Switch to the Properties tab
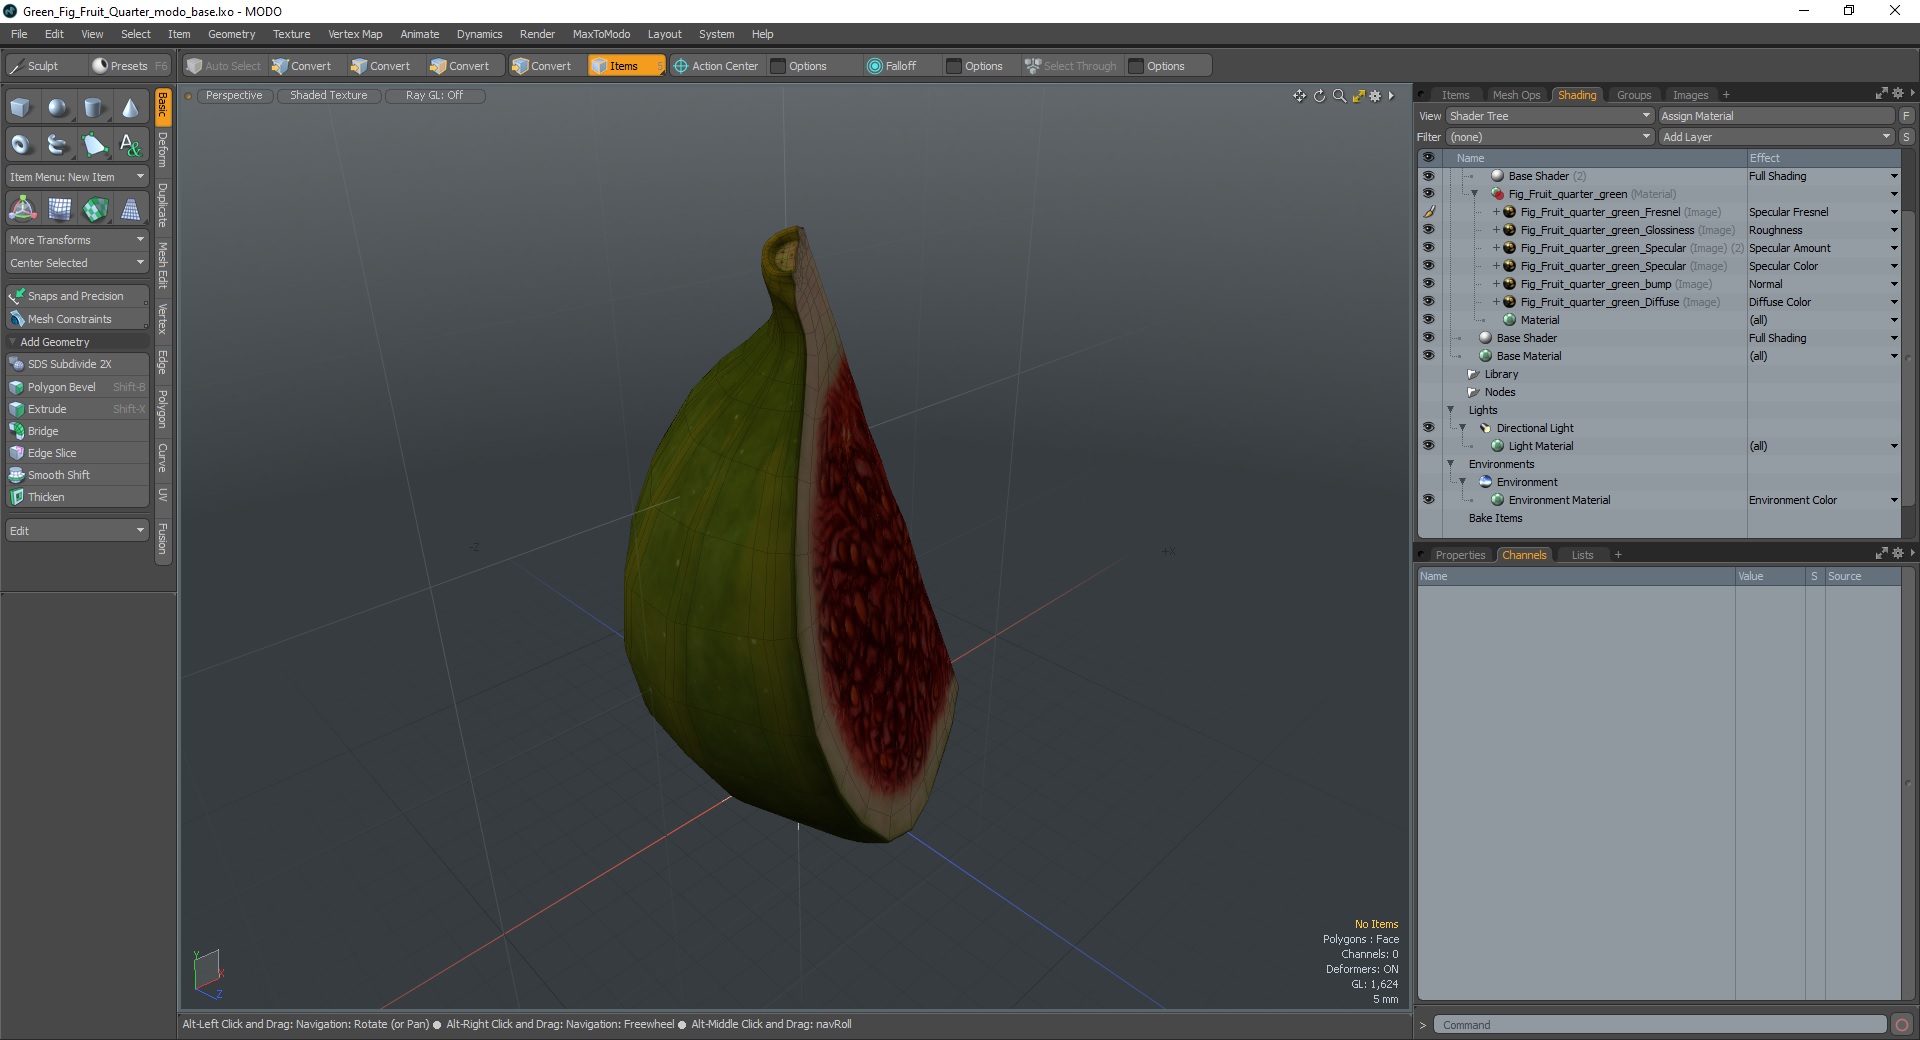 pyautogui.click(x=1460, y=555)
